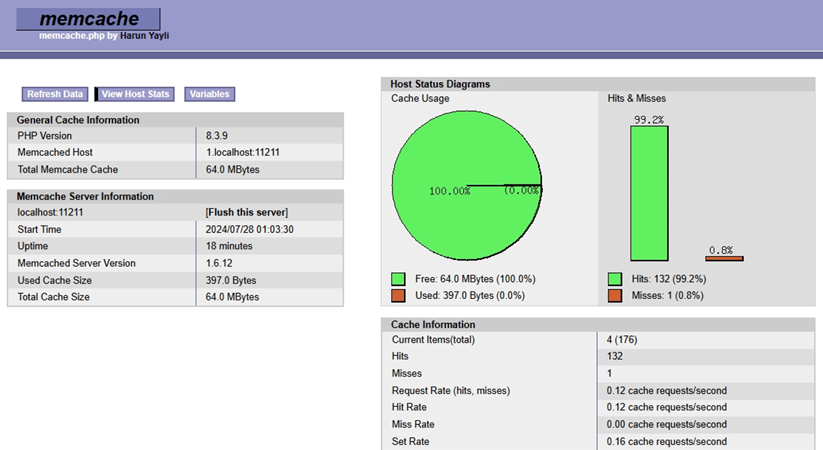
Task: Click the Refresh Data button
Action: (x=55, y=94)
